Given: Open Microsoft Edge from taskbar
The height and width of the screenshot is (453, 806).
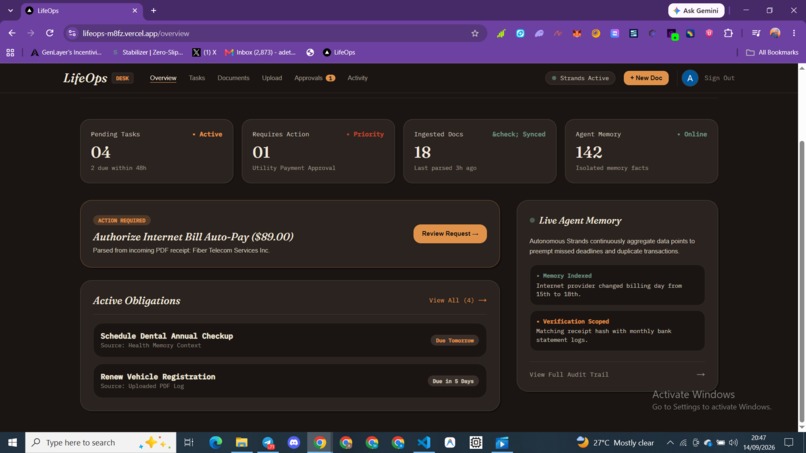Looking at the screenshot, I should [215, 442].
